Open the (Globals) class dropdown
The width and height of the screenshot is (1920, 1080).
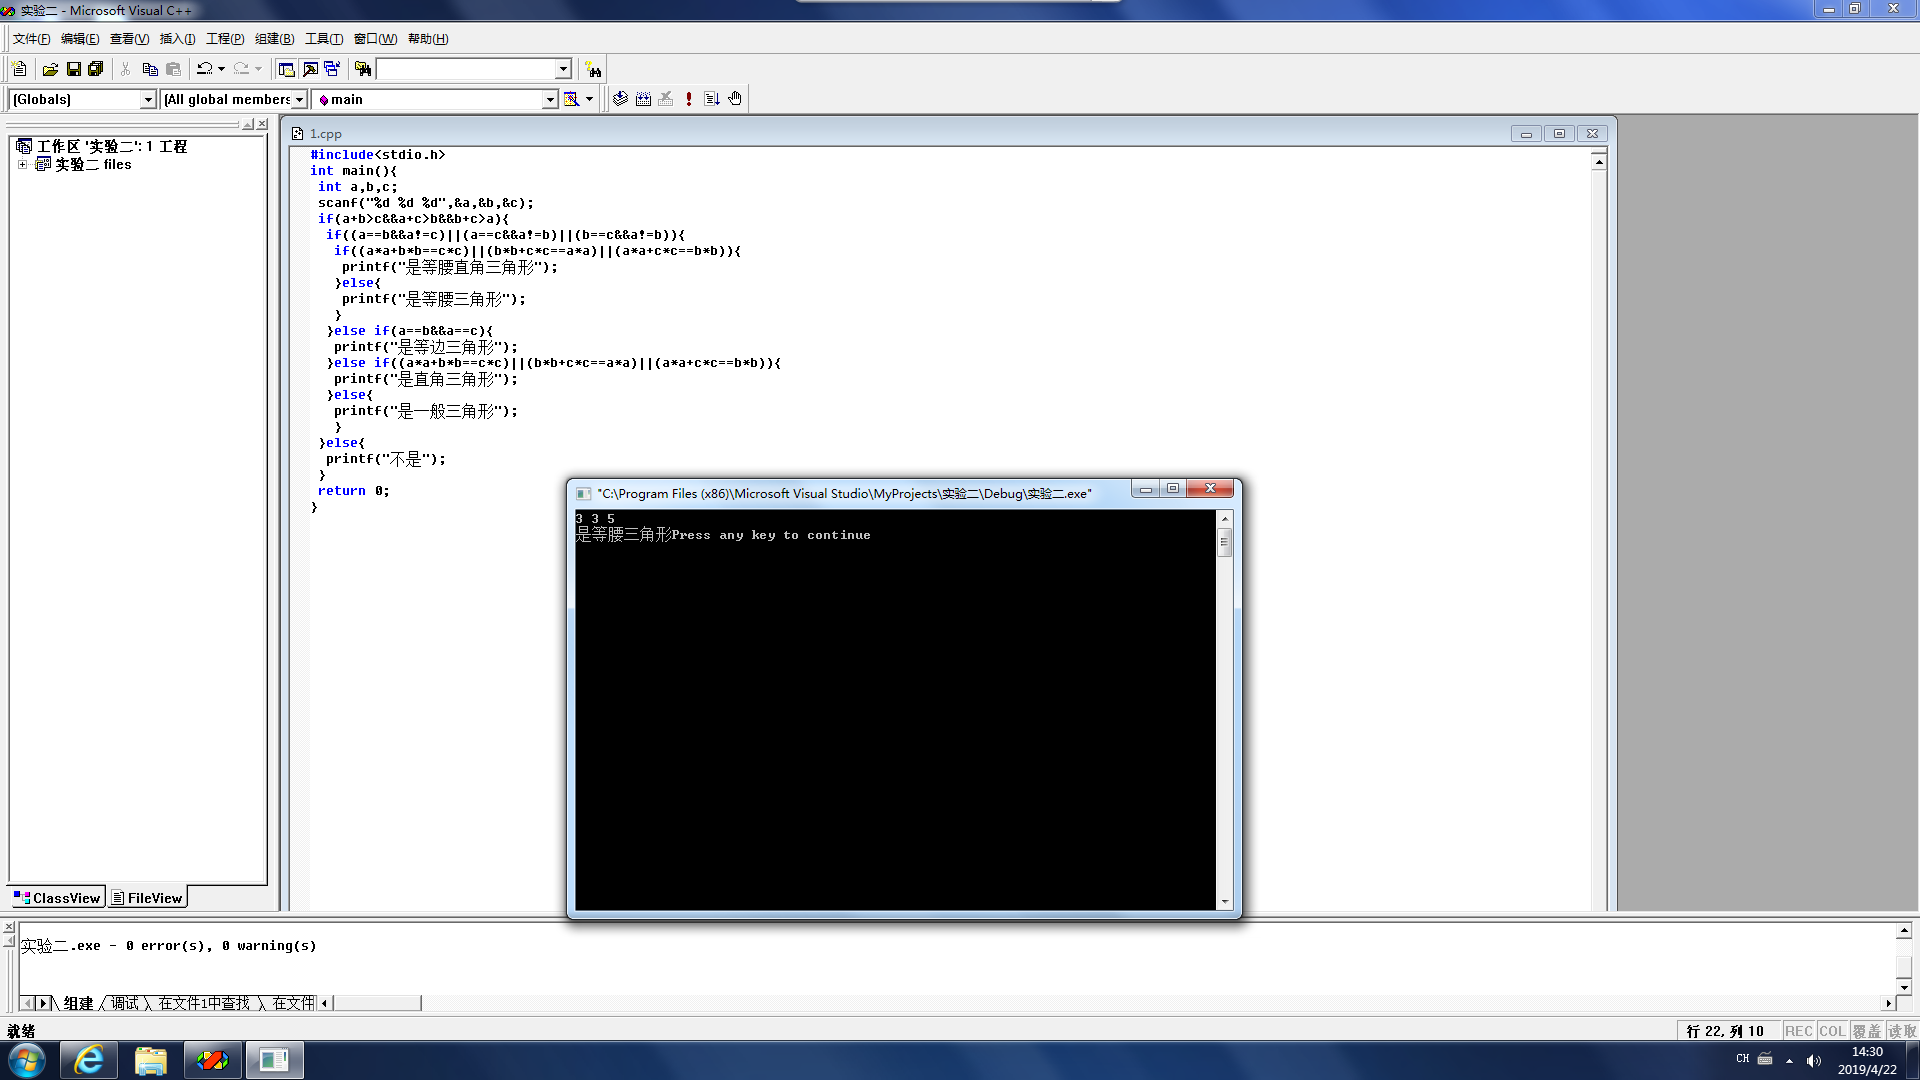click(x=147, y=100)
